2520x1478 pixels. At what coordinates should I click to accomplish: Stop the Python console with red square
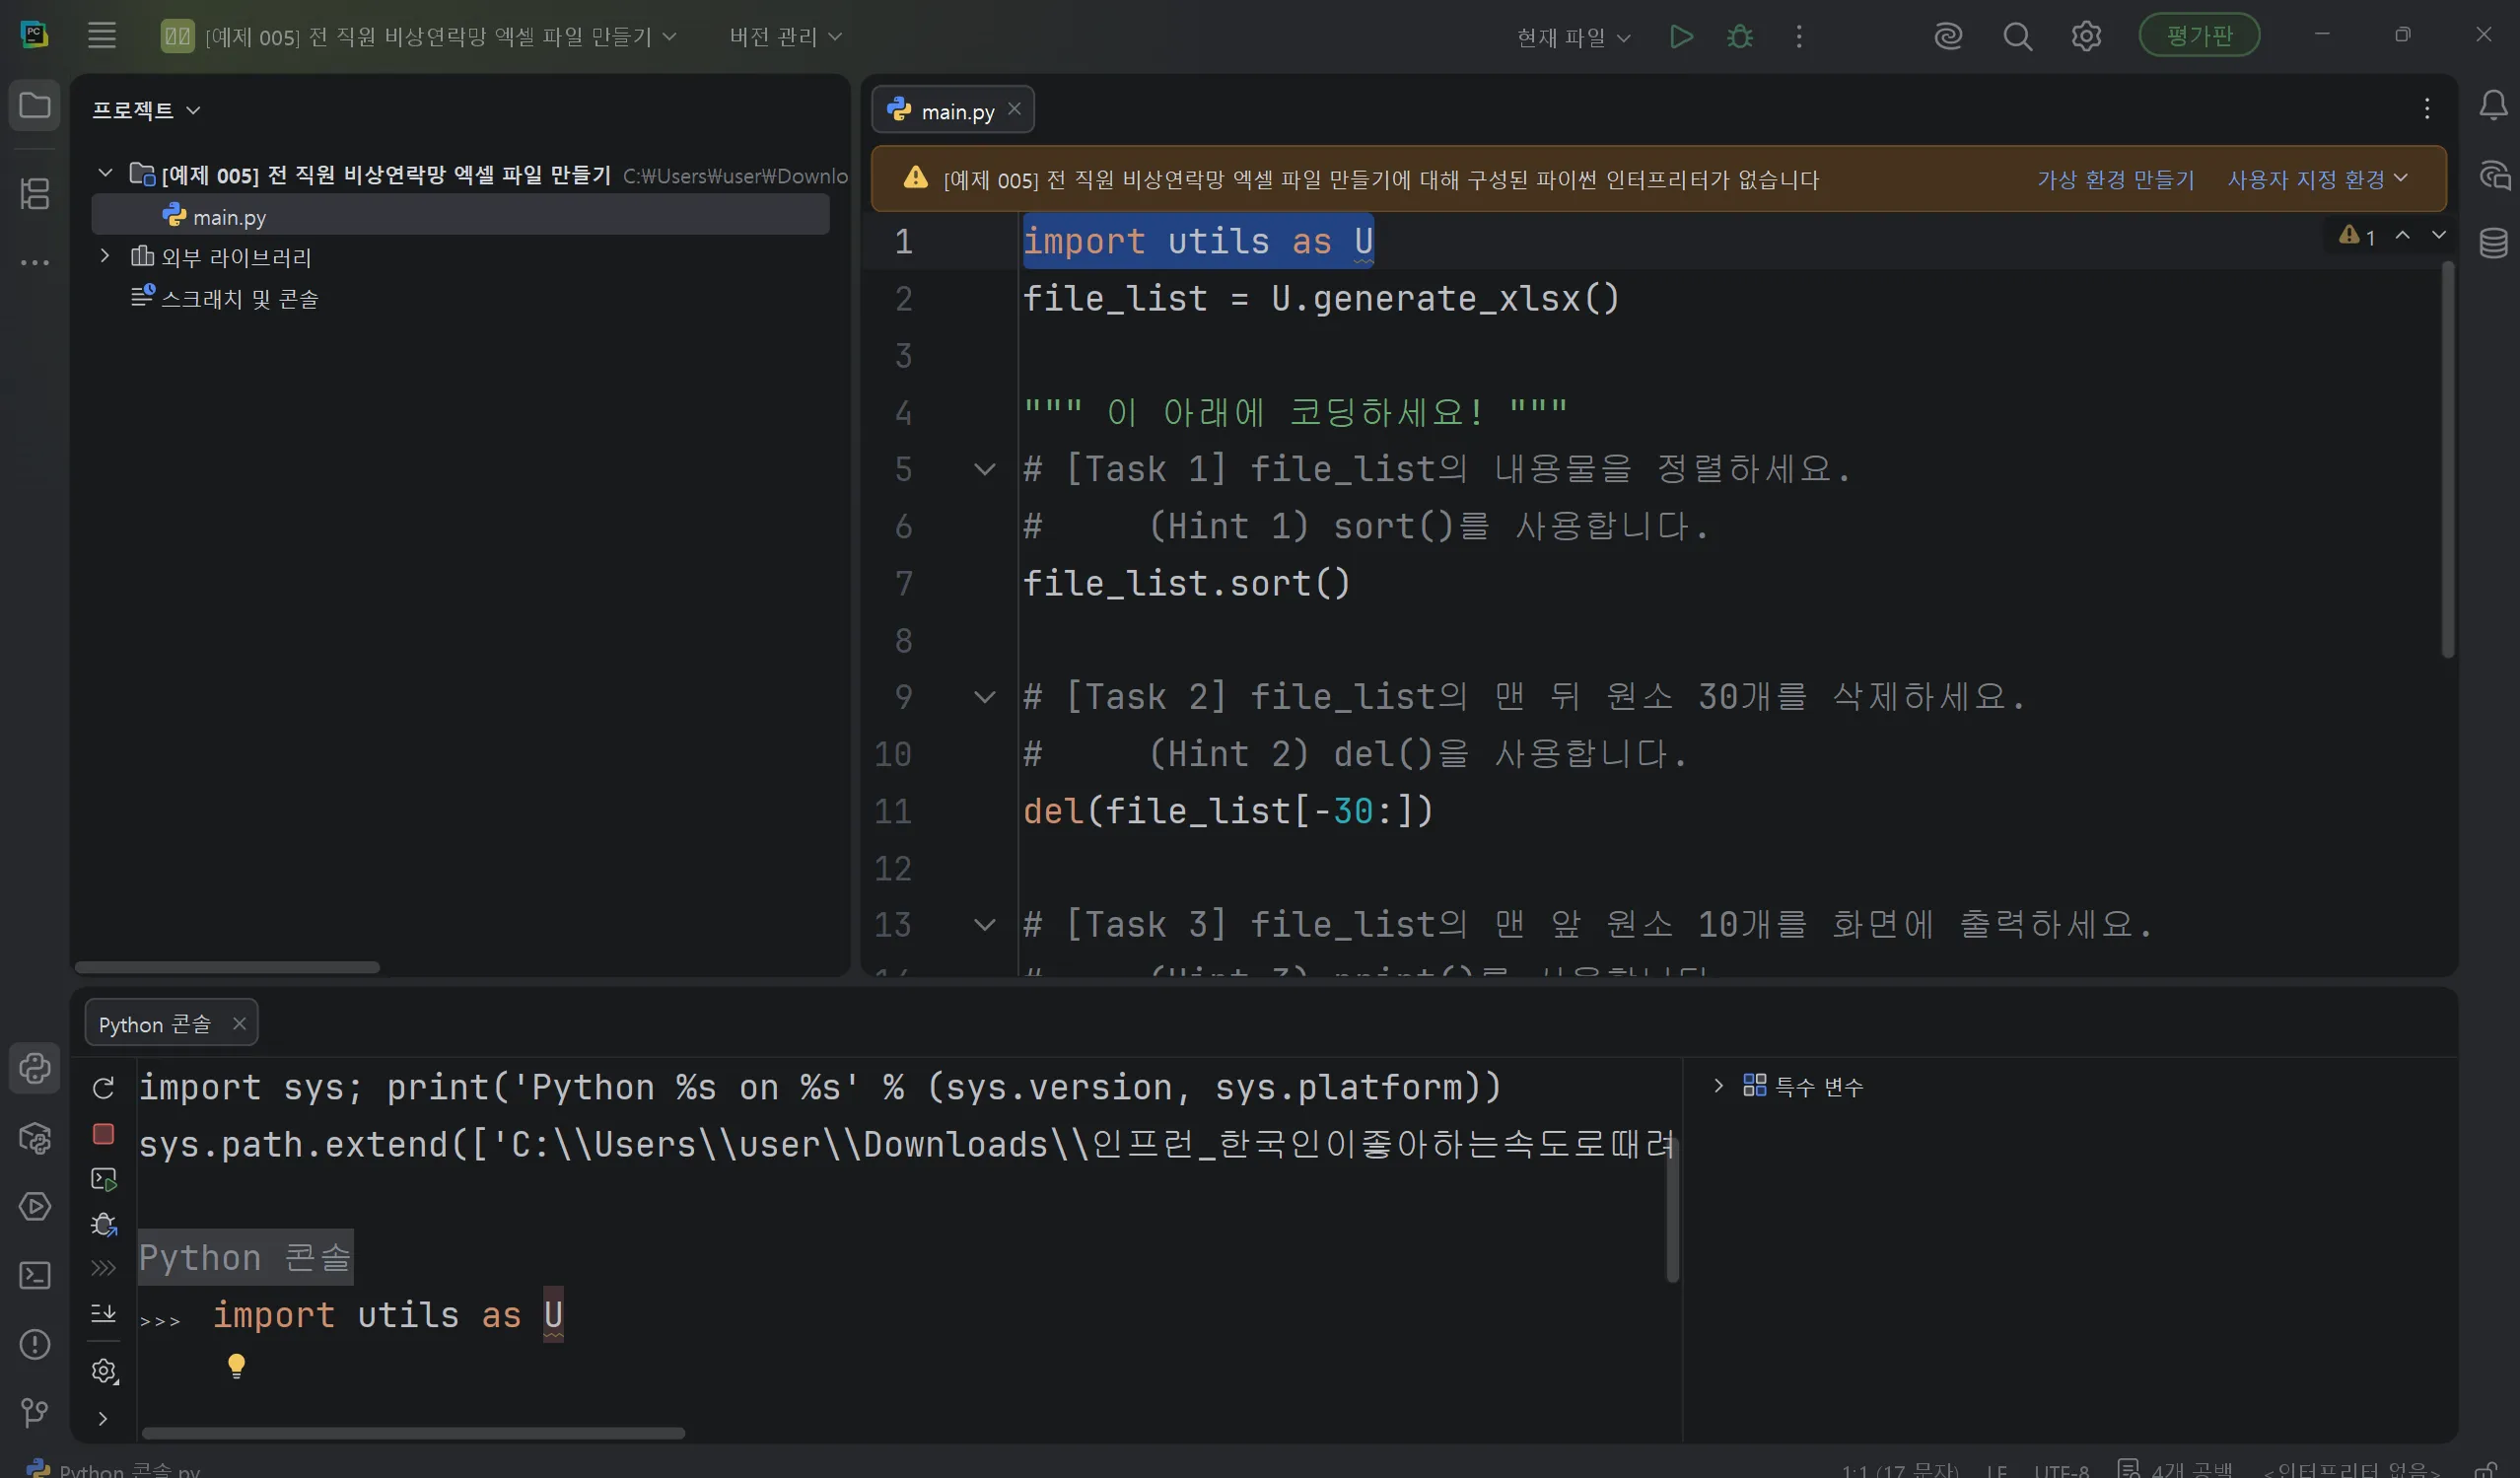[104, 1134]
